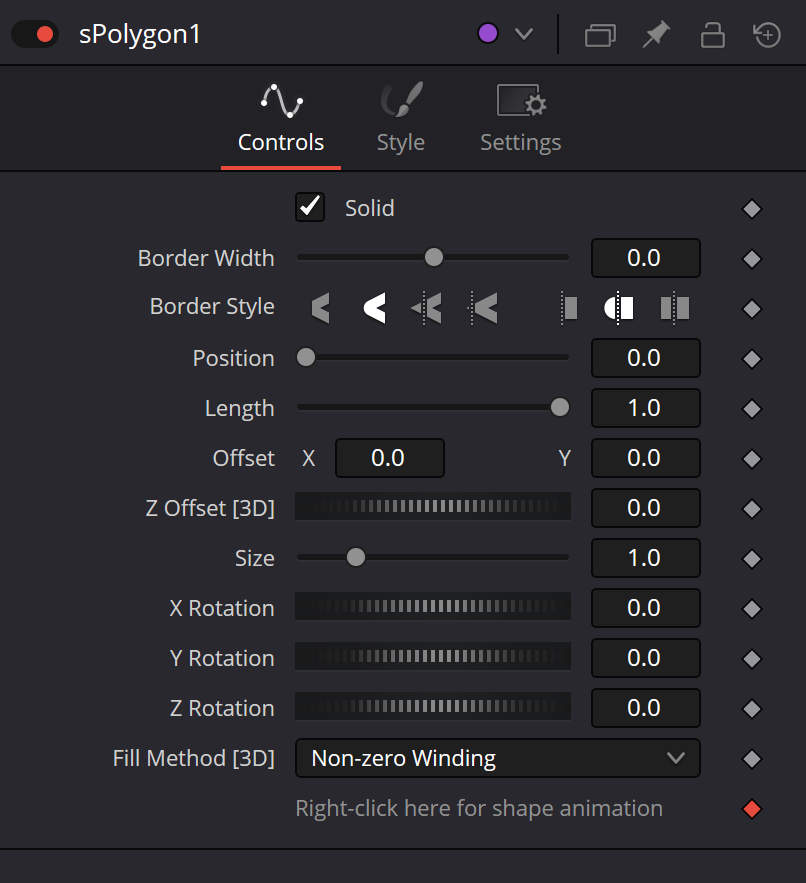Screen dimensions: 806x883
Task: Edit the Z Rotation value field
Action: click(645, 708)
